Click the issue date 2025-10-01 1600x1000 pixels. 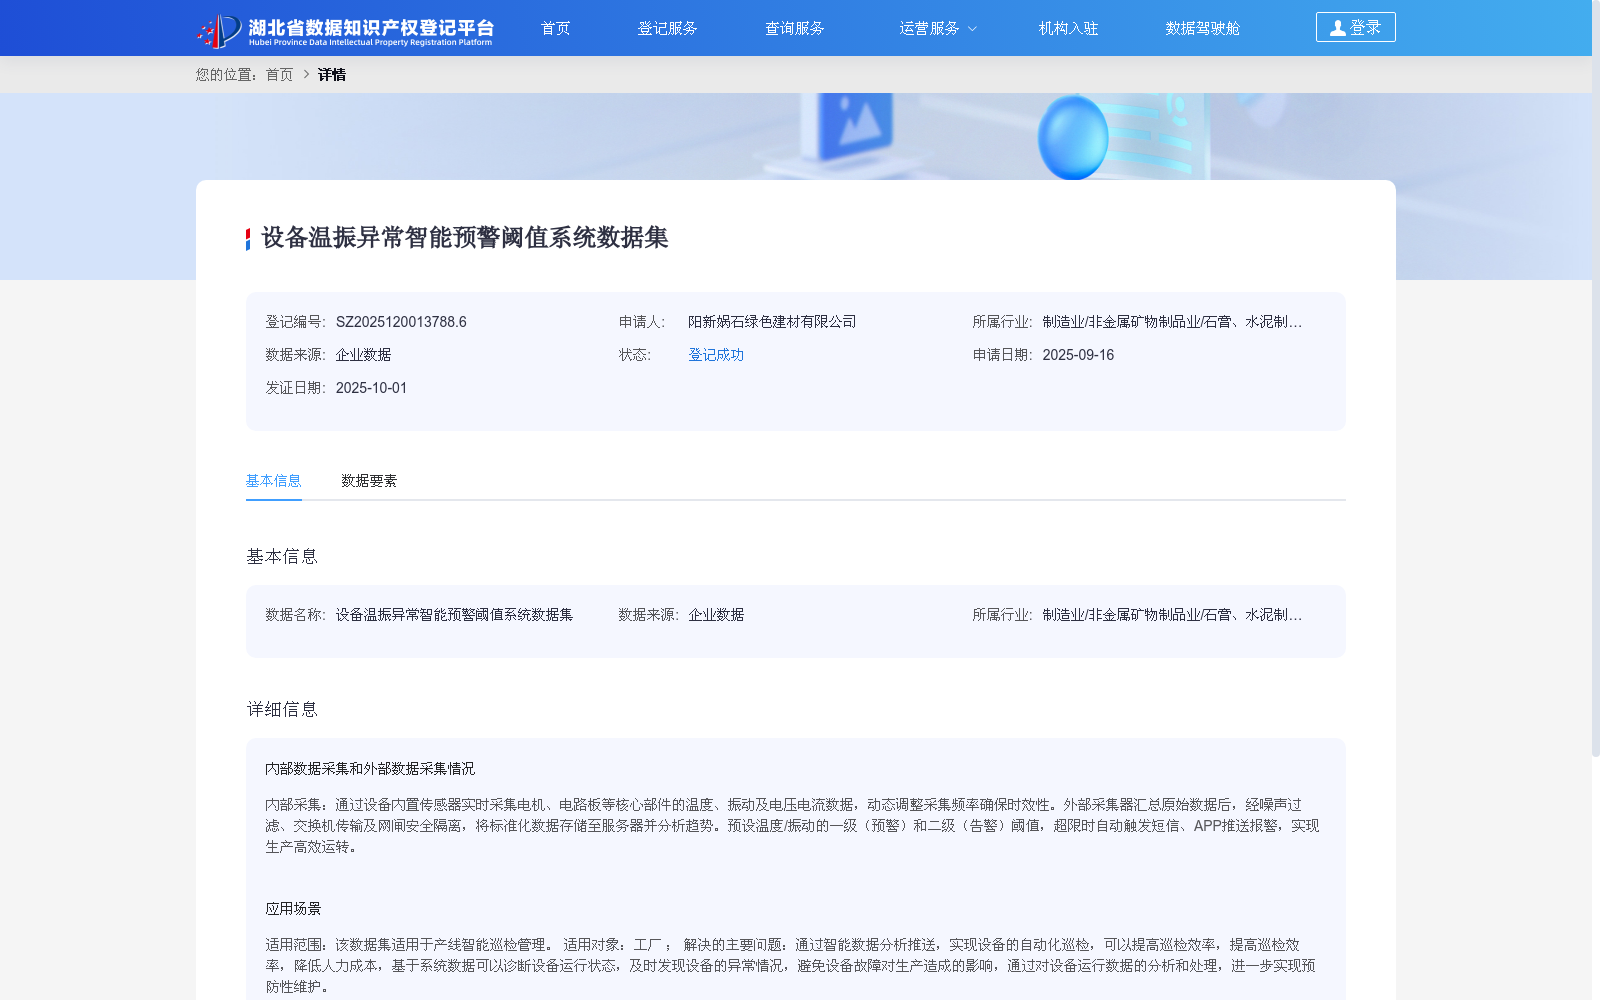click(x=371, y=388)
